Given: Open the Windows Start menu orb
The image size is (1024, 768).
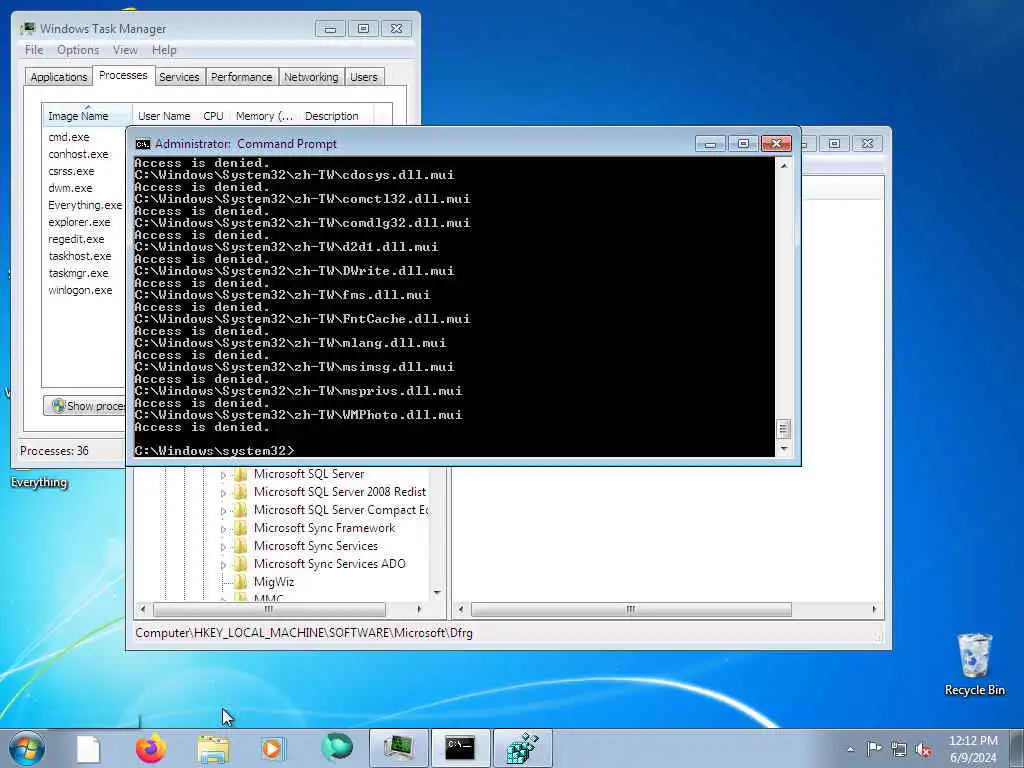Looking at the screenshot, I should pos(27,748).
